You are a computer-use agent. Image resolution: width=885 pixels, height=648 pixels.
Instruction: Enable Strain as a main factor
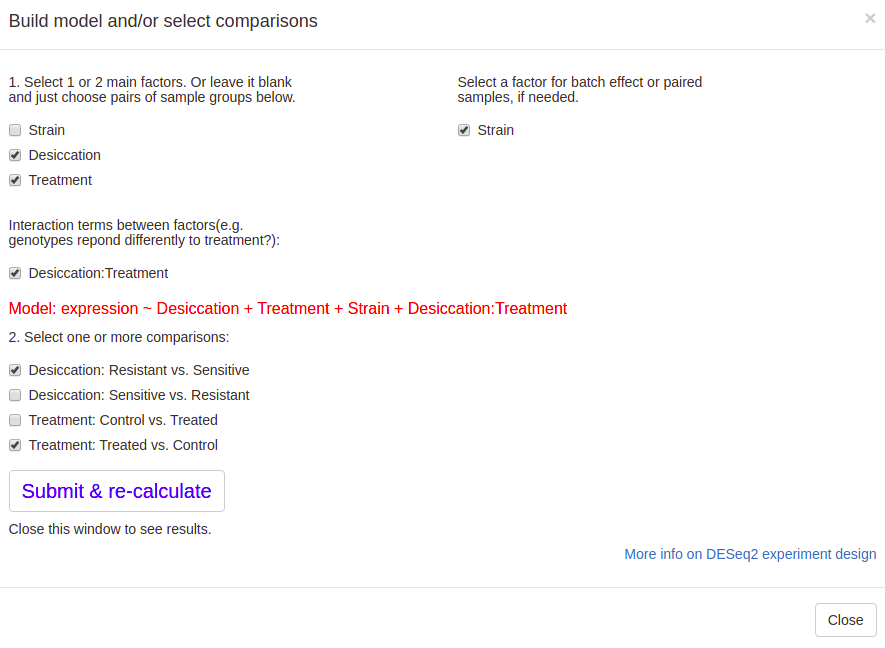(15, 130)
